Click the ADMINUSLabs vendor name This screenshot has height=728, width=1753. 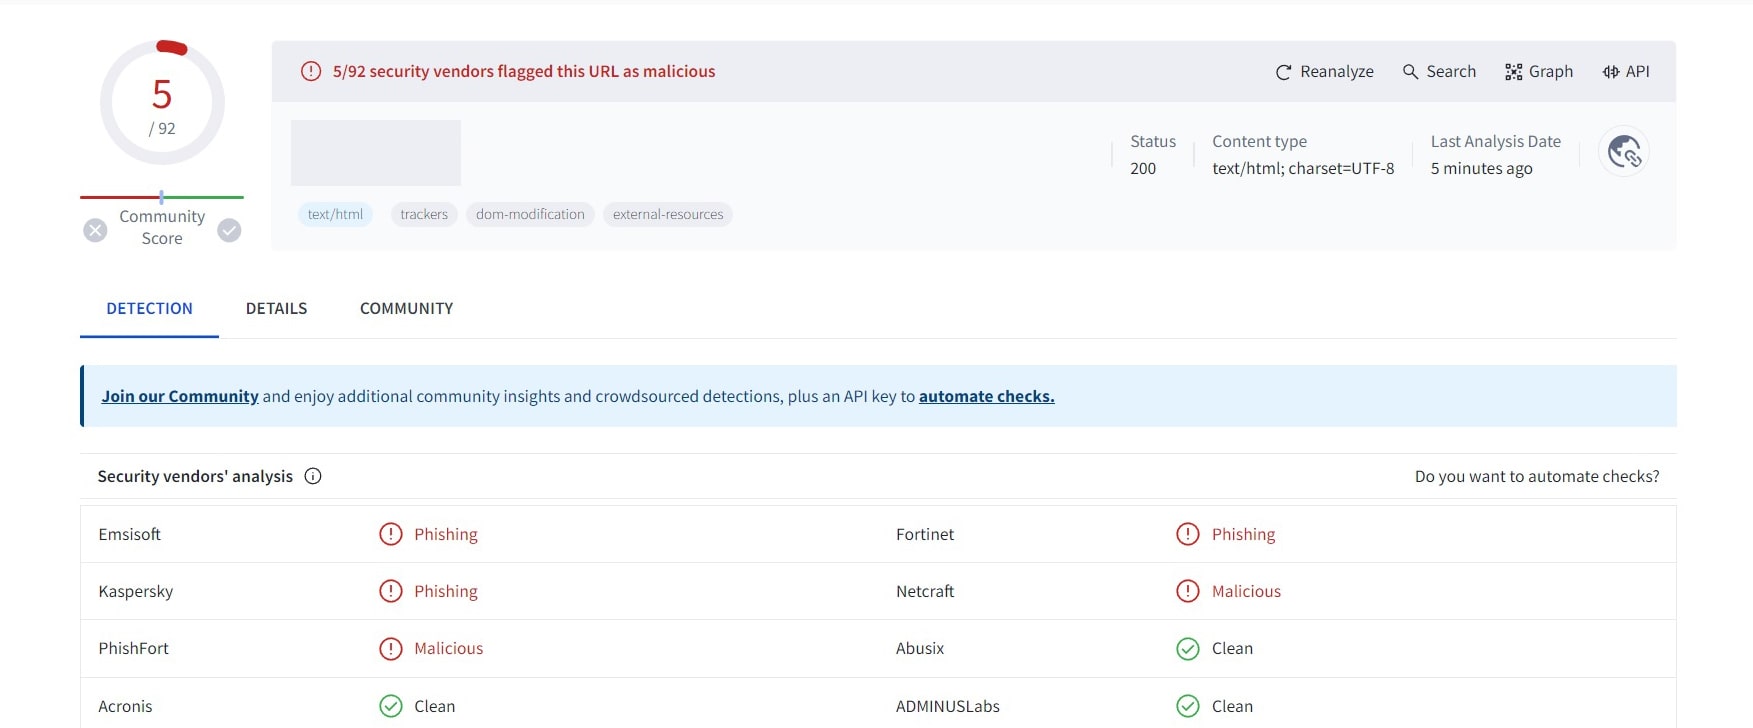coord(948,706)
